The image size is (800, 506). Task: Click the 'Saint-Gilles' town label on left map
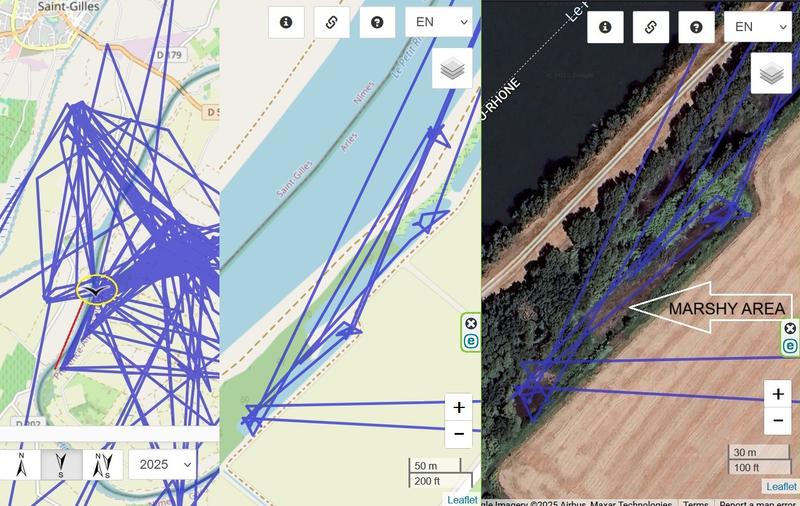pos(68,7)
